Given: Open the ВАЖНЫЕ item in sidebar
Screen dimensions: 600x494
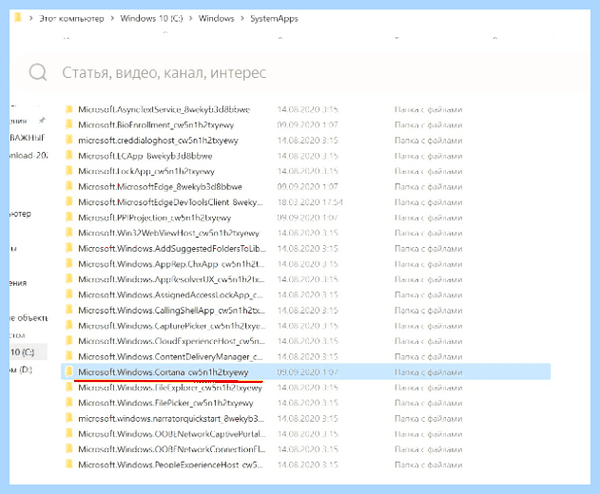Looking at the screenshot, I should click(27, 138).
